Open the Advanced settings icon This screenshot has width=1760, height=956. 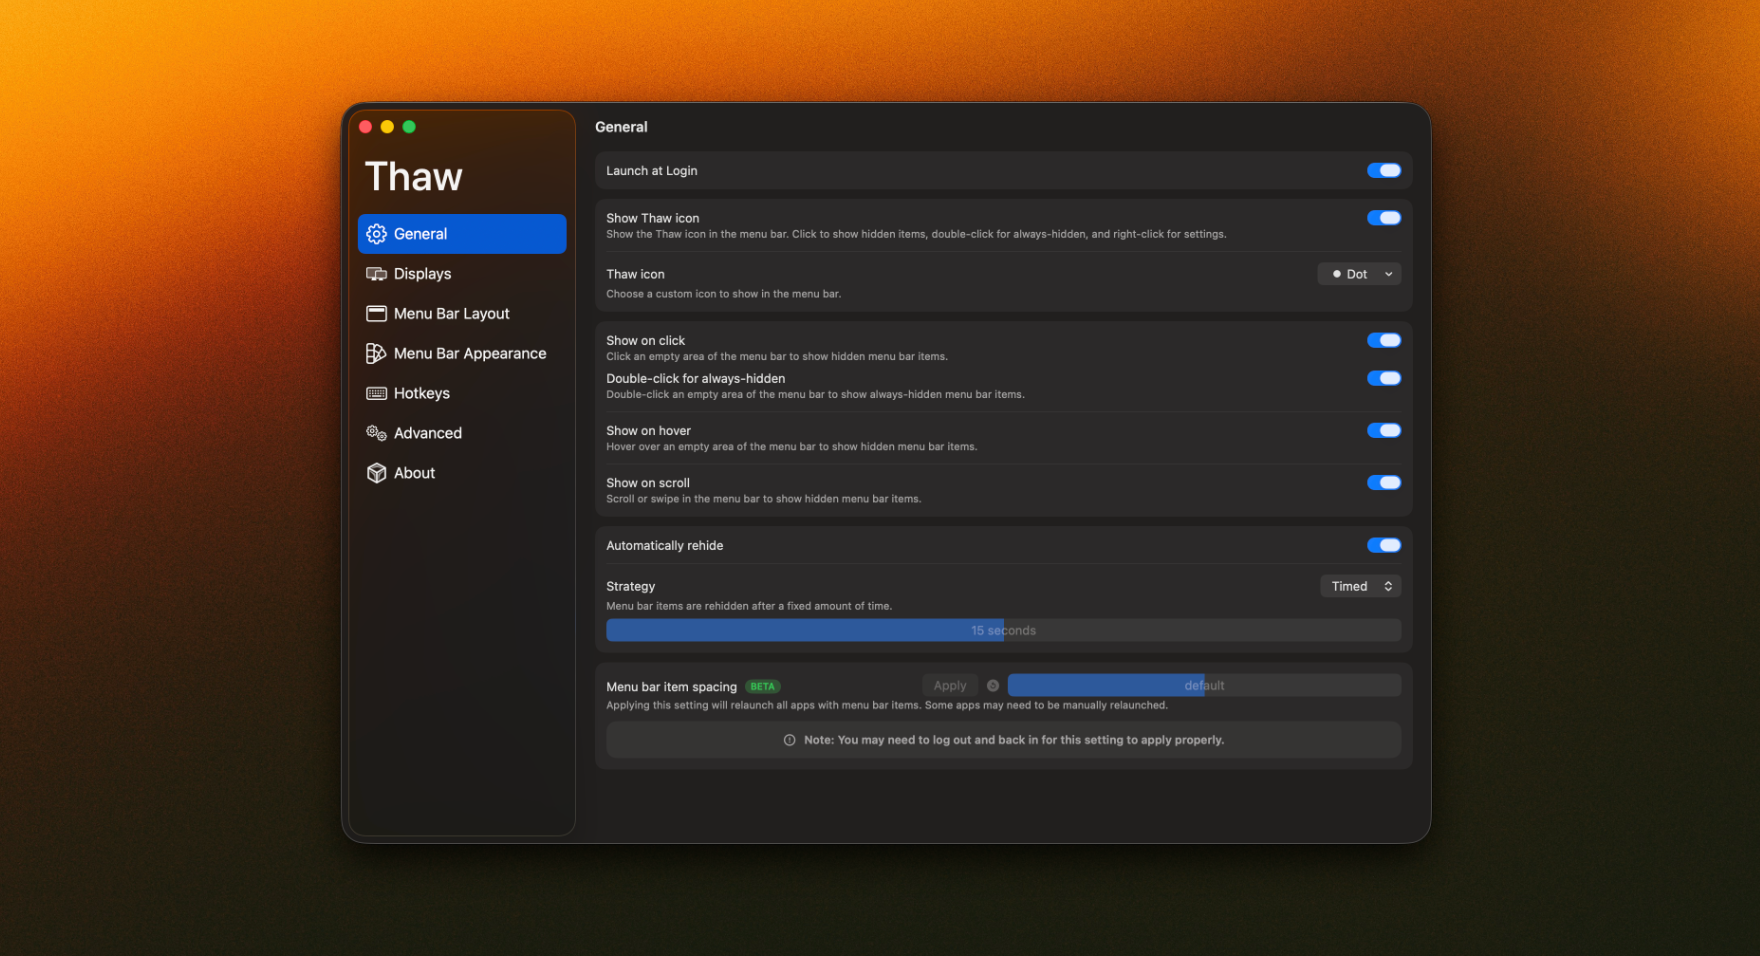tap(377, 432)
